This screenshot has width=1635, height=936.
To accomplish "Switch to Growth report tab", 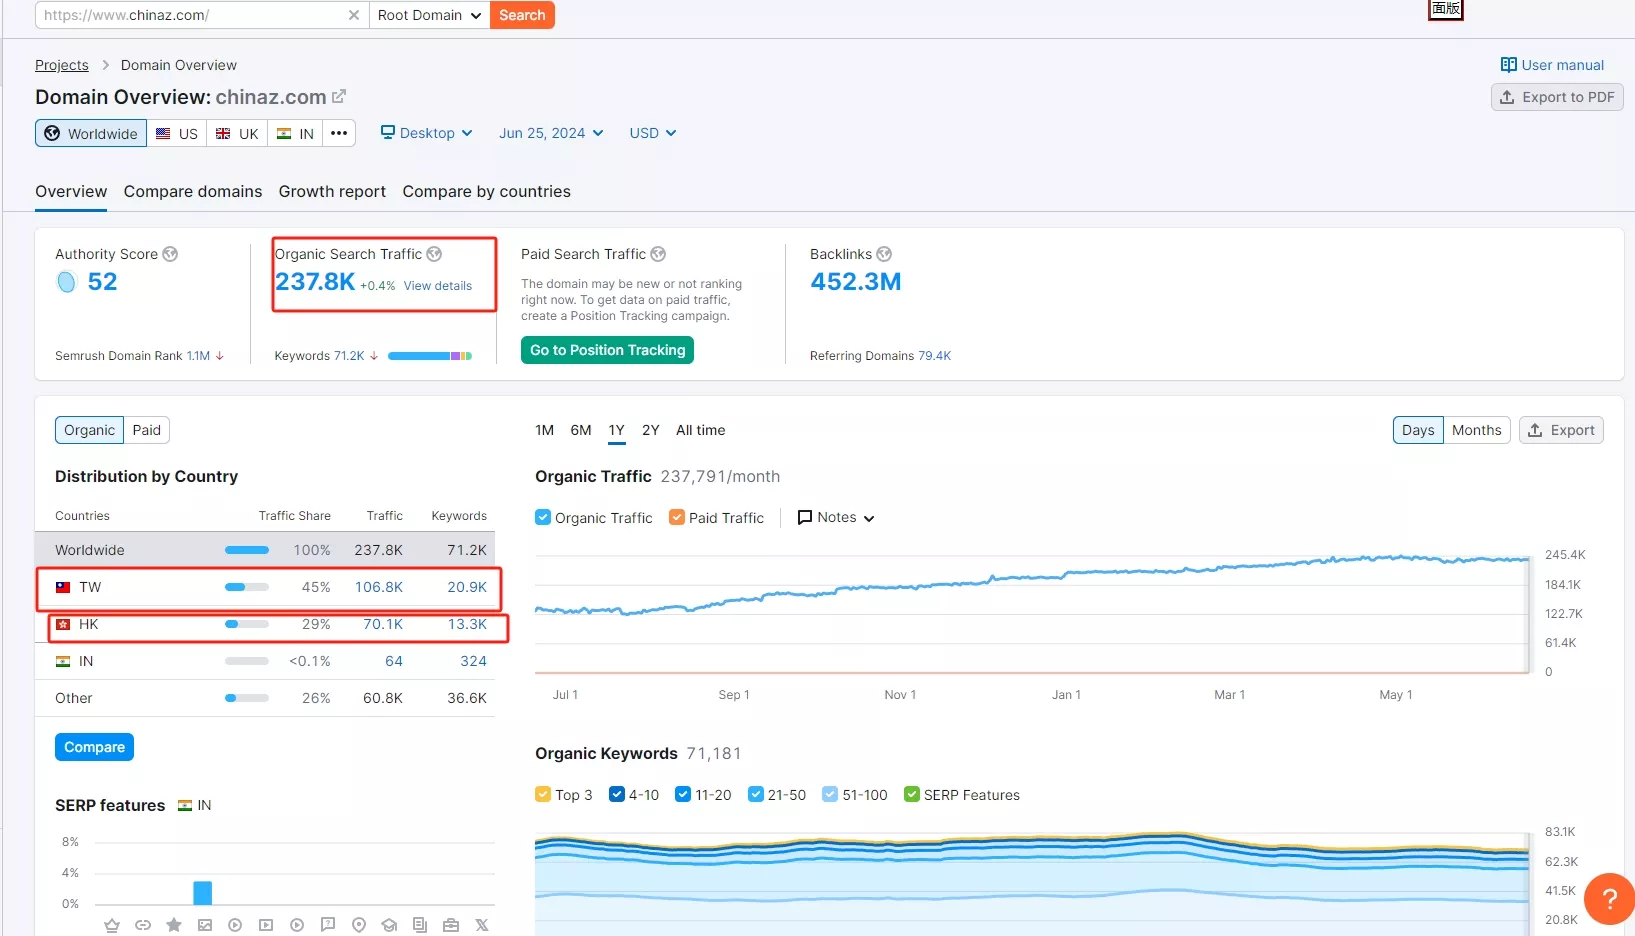I will [x=332, y=191].
